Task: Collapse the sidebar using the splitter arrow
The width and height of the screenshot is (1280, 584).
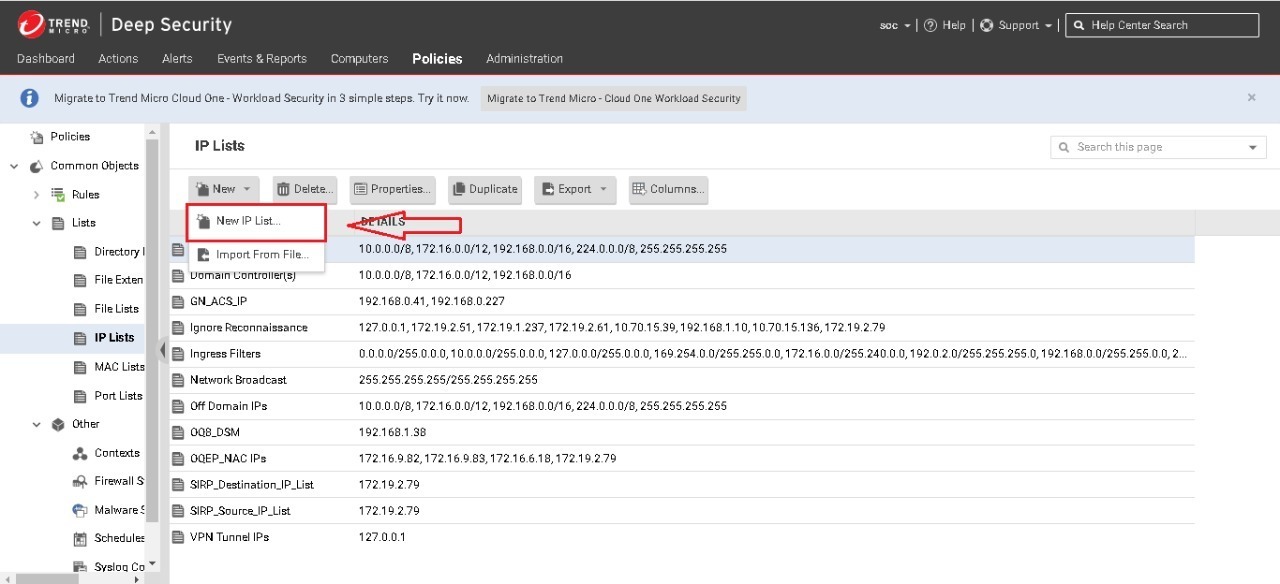Action: pyautogui.click(x=163, y=350)
